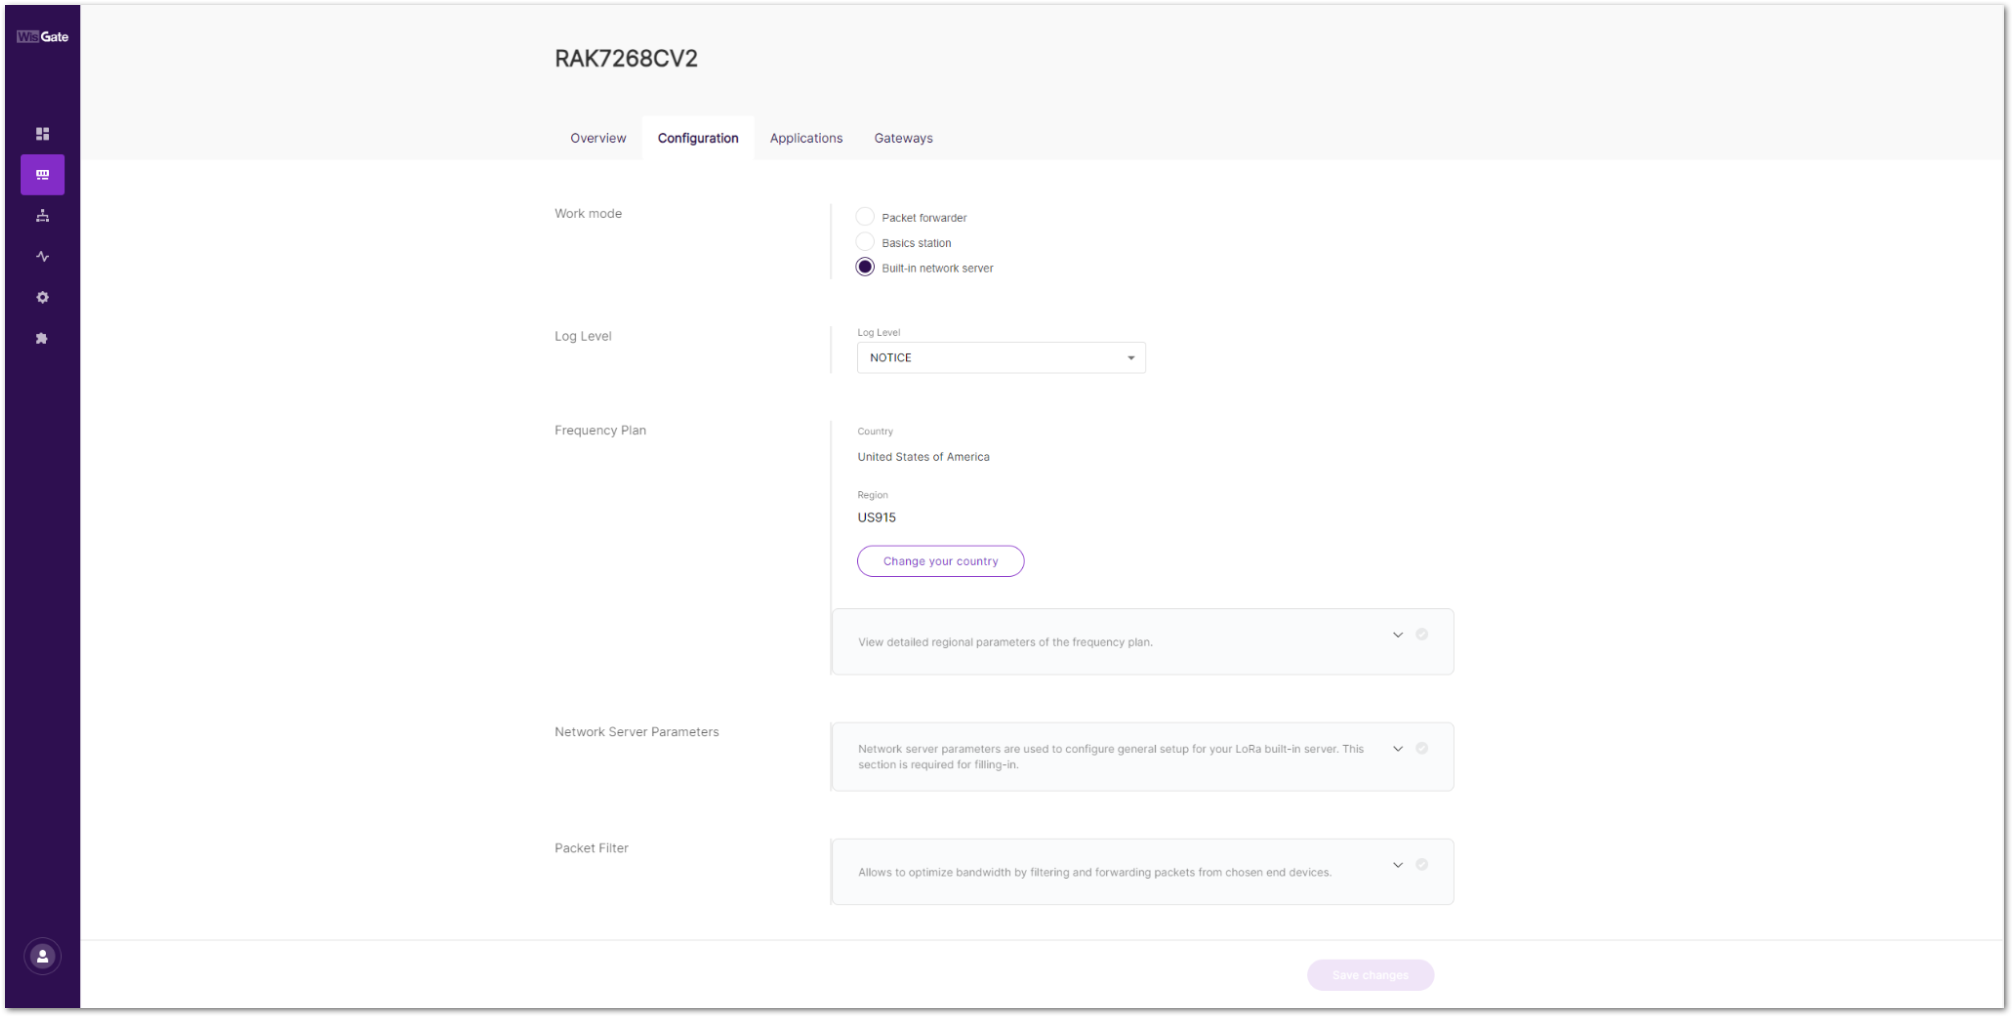Select Packet forwarder work mode

(865, 217)
